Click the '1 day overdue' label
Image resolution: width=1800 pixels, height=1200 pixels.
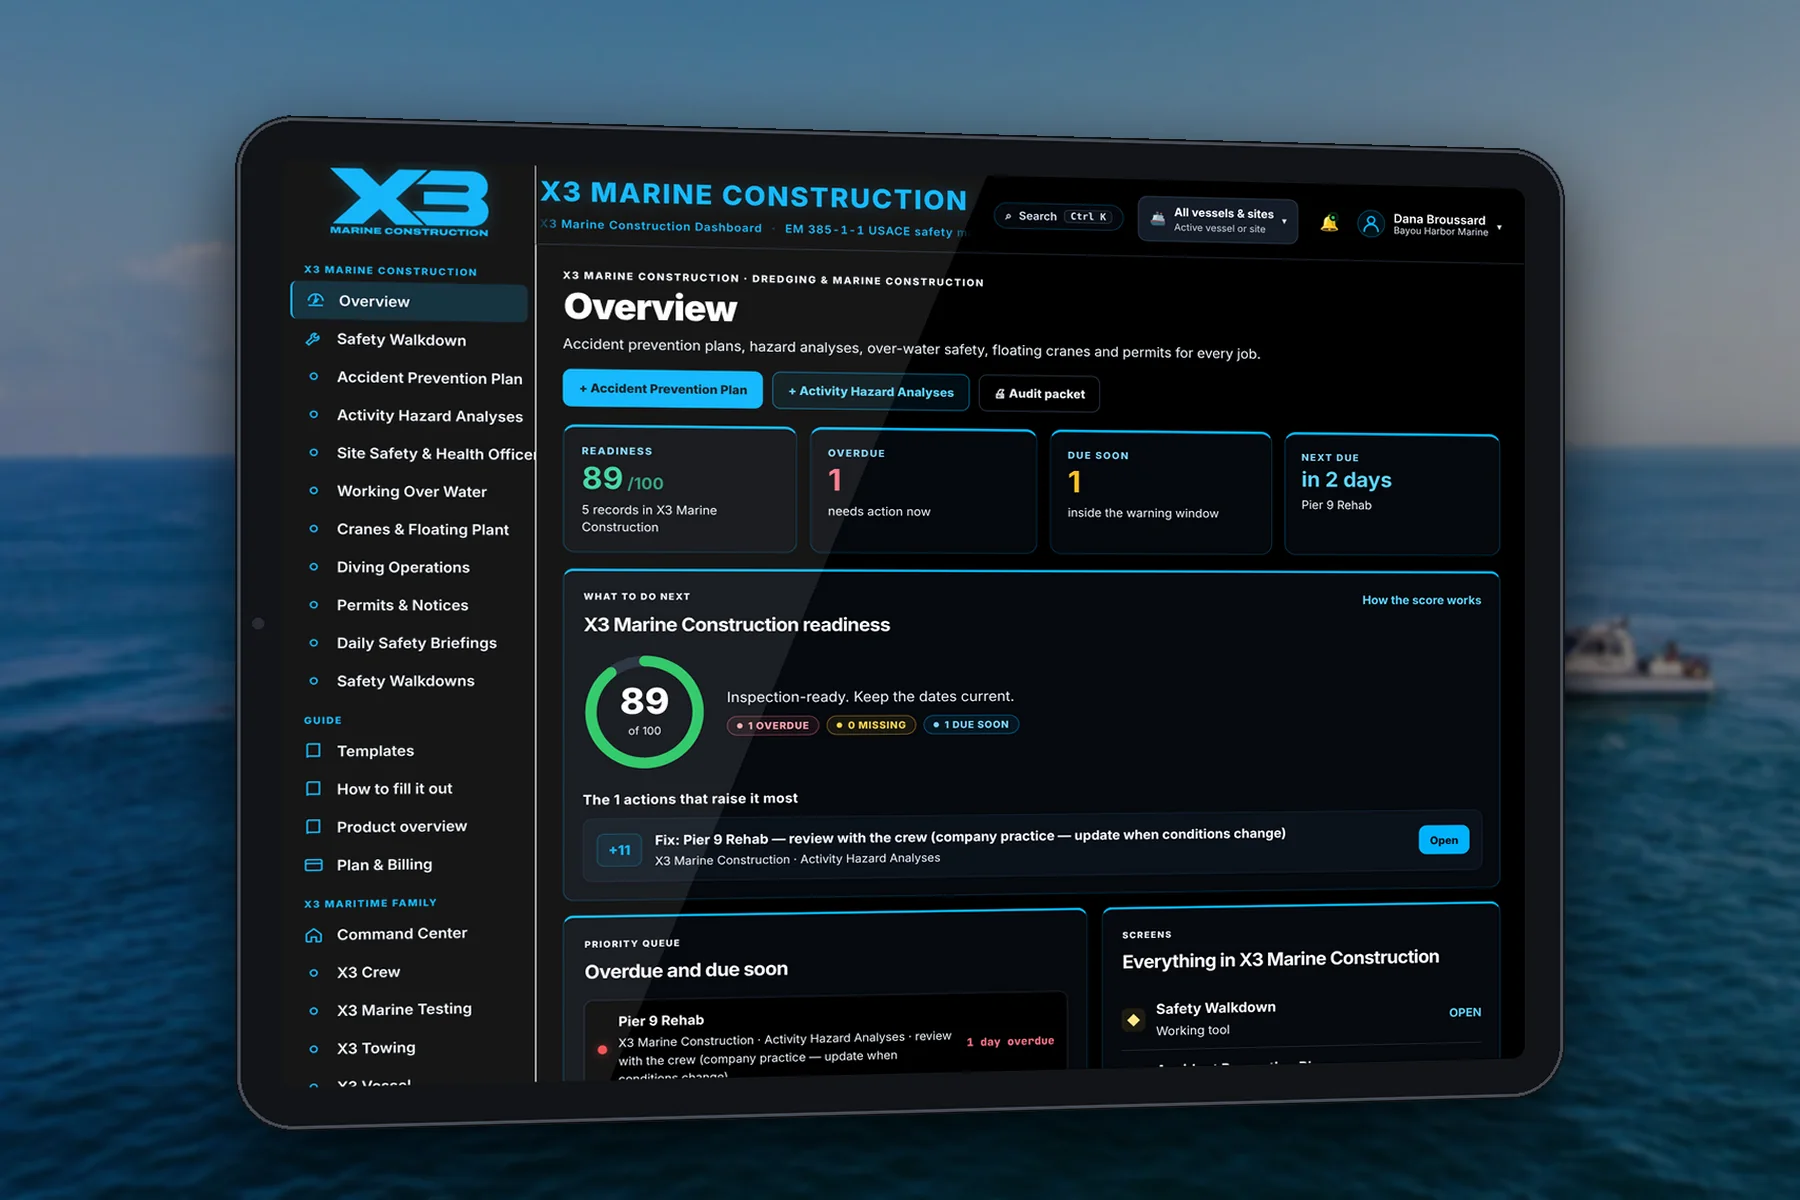coord(1010,1041)
